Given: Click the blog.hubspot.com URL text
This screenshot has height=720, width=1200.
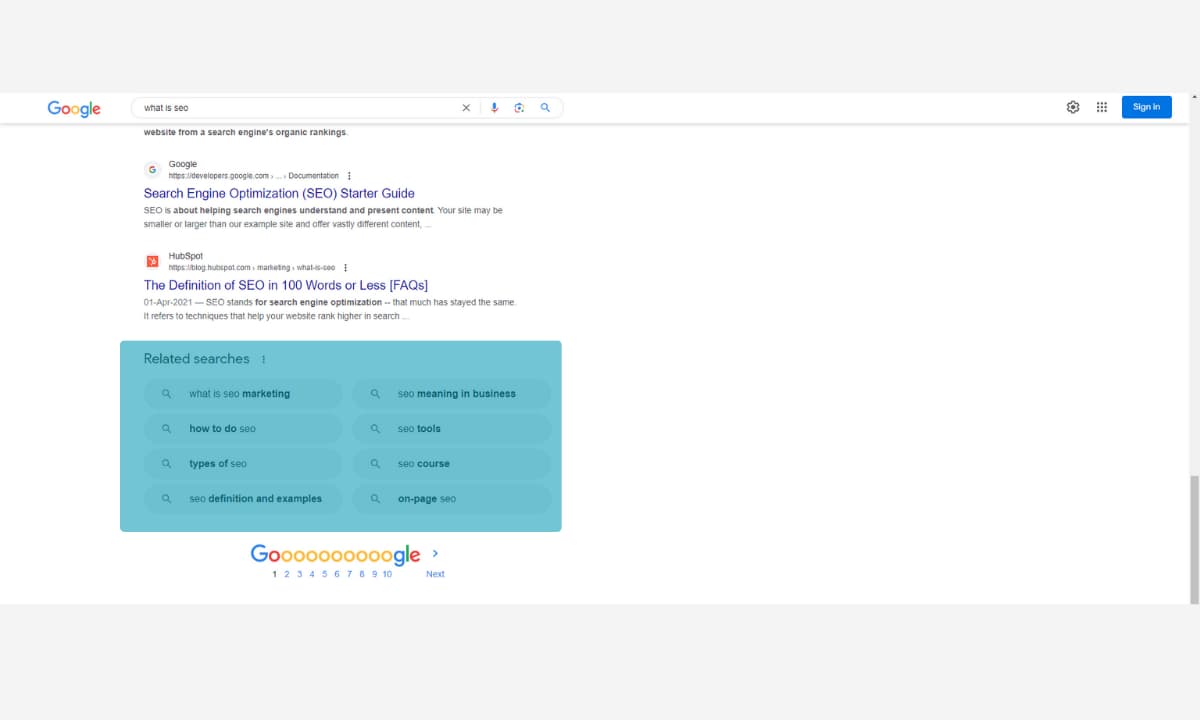Looking at the screenshot, I should point(252,268).
